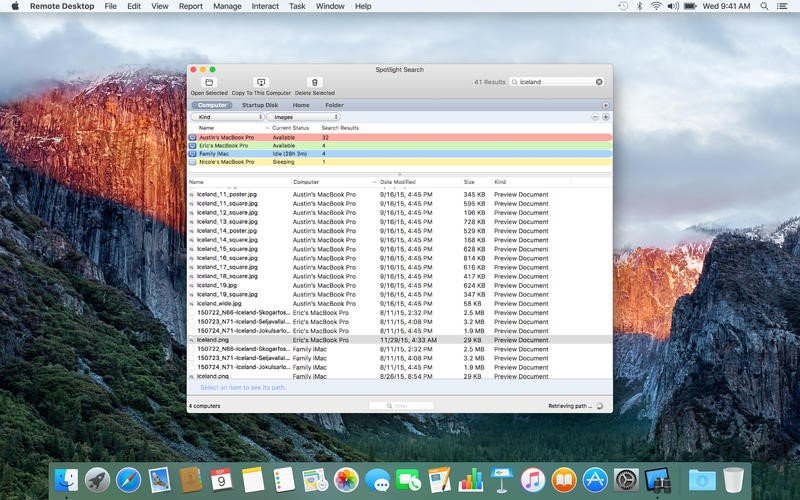Select file Iceland_wide.jpg
Image resolution: width=800 pixels, height=500 pixels.
[x=219, y=304]
